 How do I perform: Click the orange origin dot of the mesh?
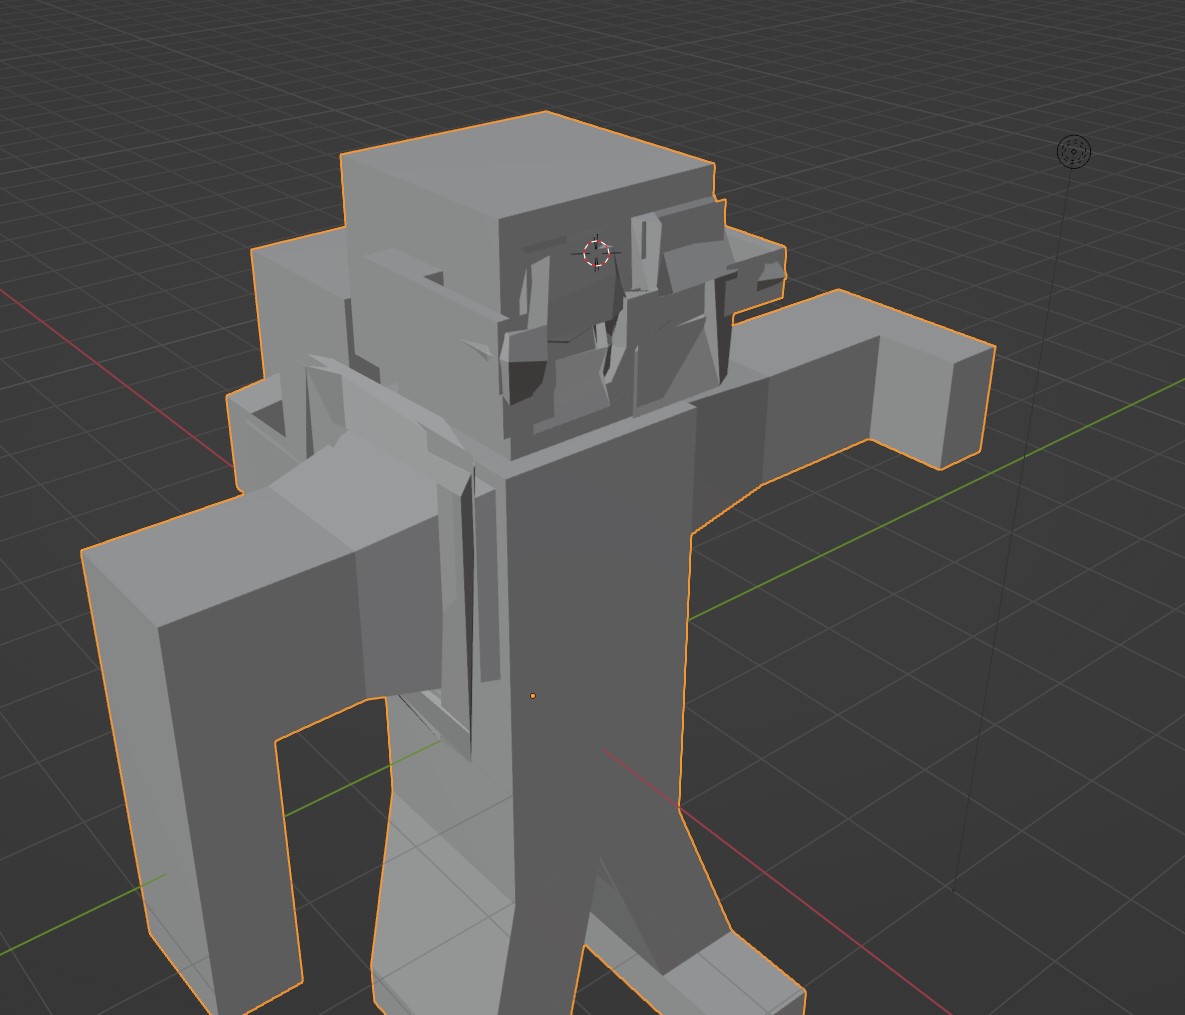pos(533,695)
